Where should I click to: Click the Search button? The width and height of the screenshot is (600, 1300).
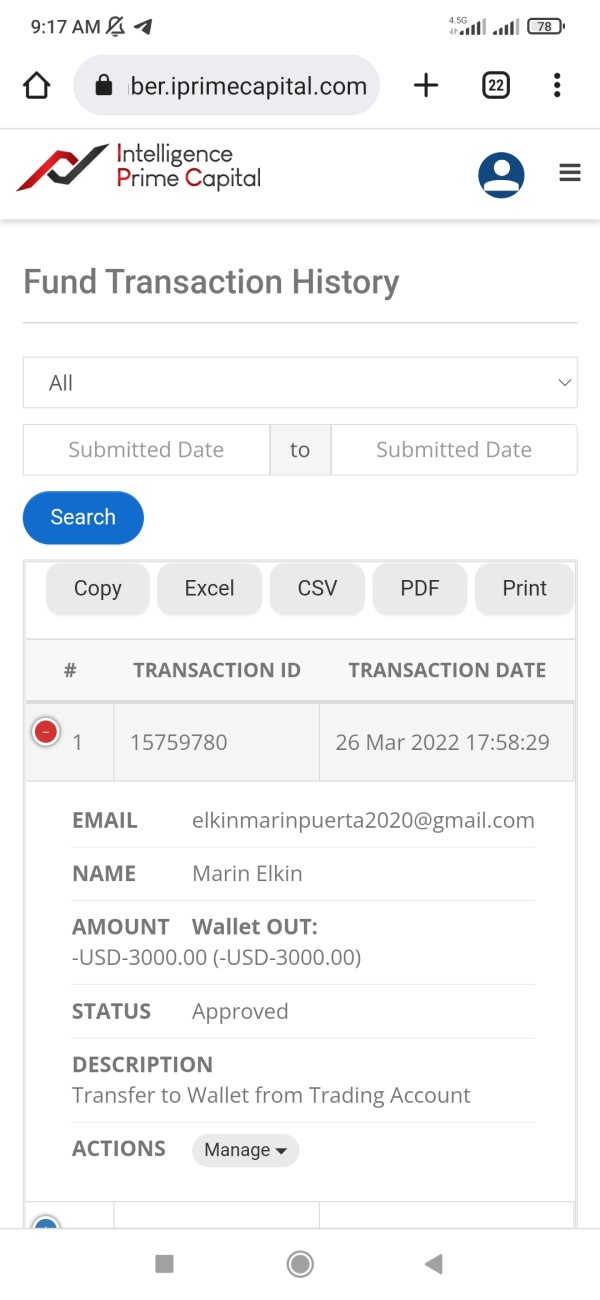click(83, 517)
